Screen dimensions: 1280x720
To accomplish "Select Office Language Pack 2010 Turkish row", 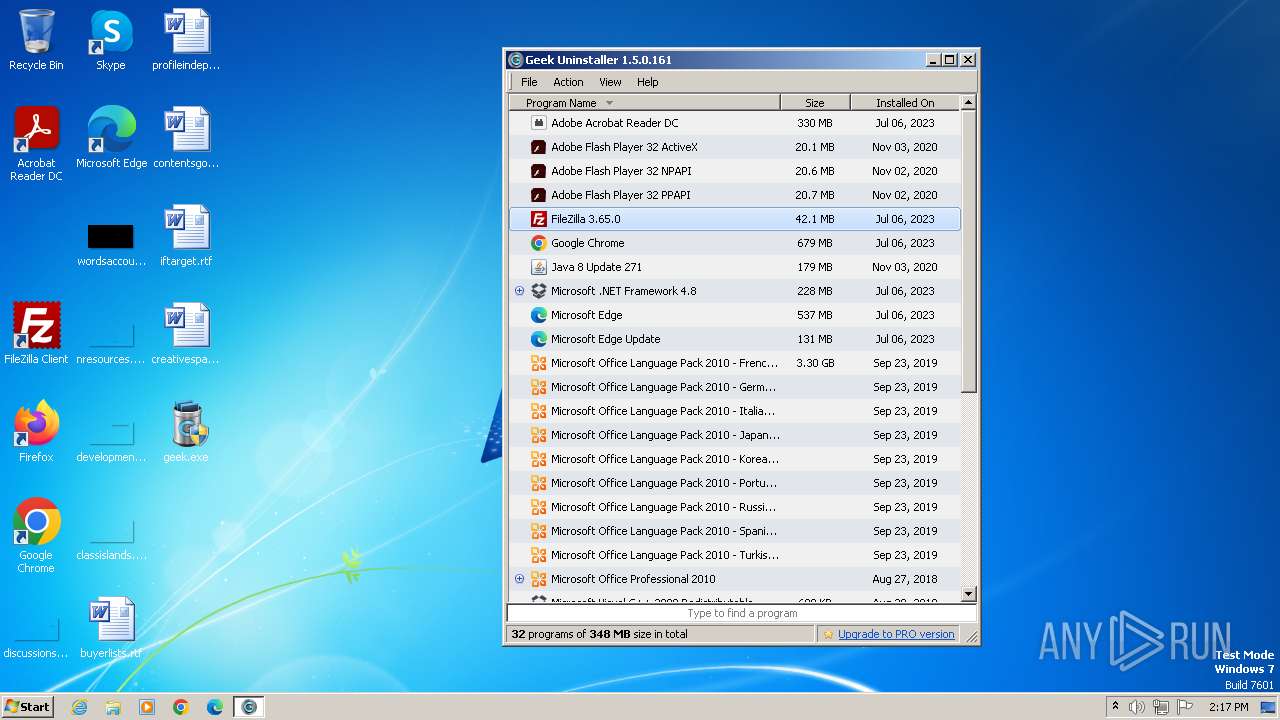I will click(734, 555).
